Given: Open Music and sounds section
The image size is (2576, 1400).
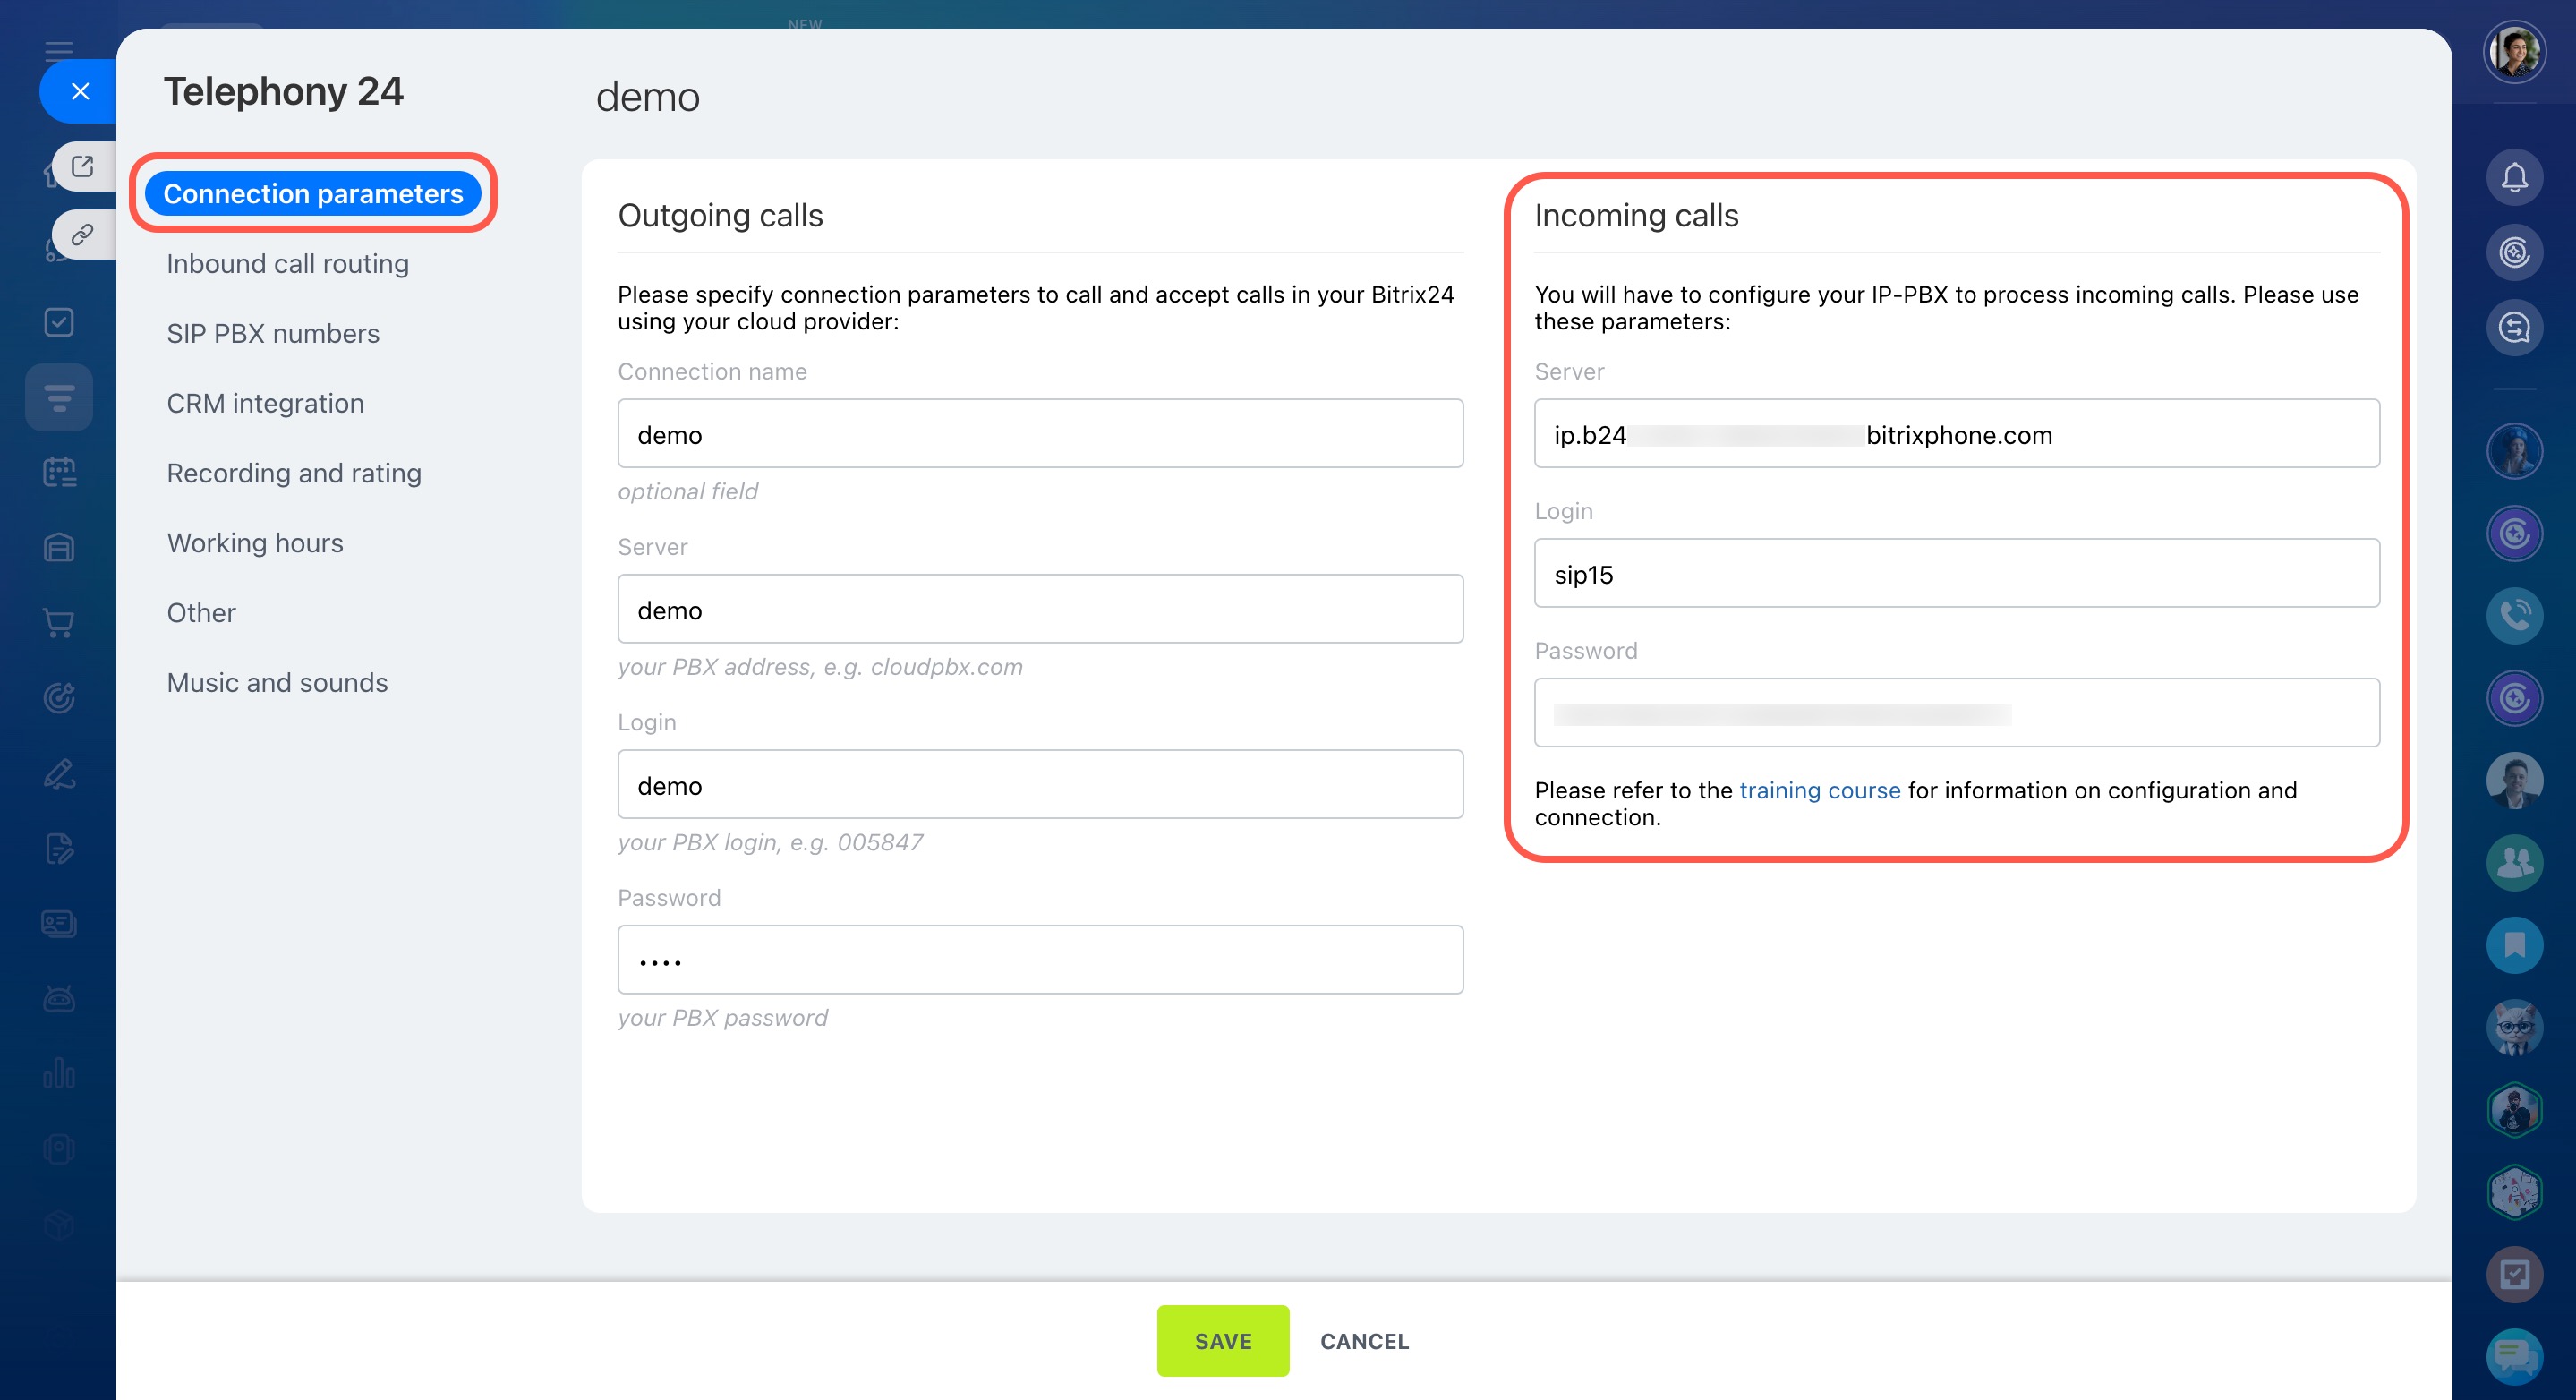Looking at the screenshot, I should point(277,683).
